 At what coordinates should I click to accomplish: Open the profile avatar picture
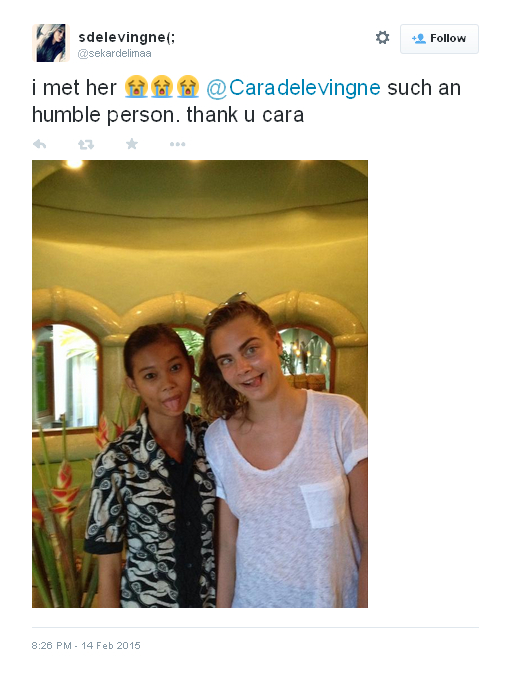[x=51, y=43]
